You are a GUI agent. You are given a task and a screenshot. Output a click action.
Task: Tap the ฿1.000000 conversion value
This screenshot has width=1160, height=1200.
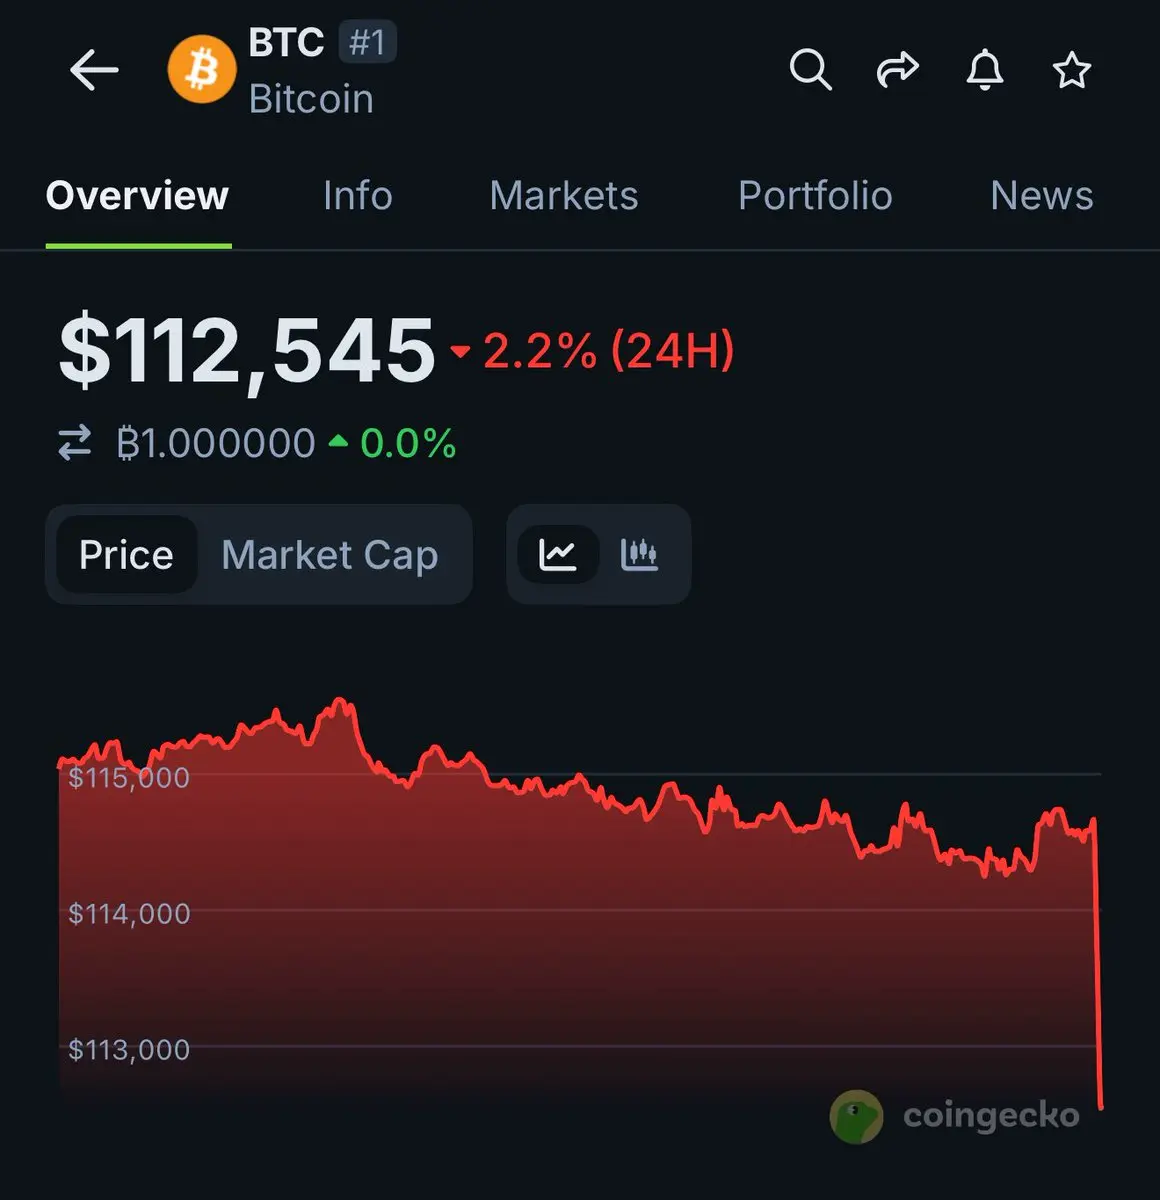point(216,443)
